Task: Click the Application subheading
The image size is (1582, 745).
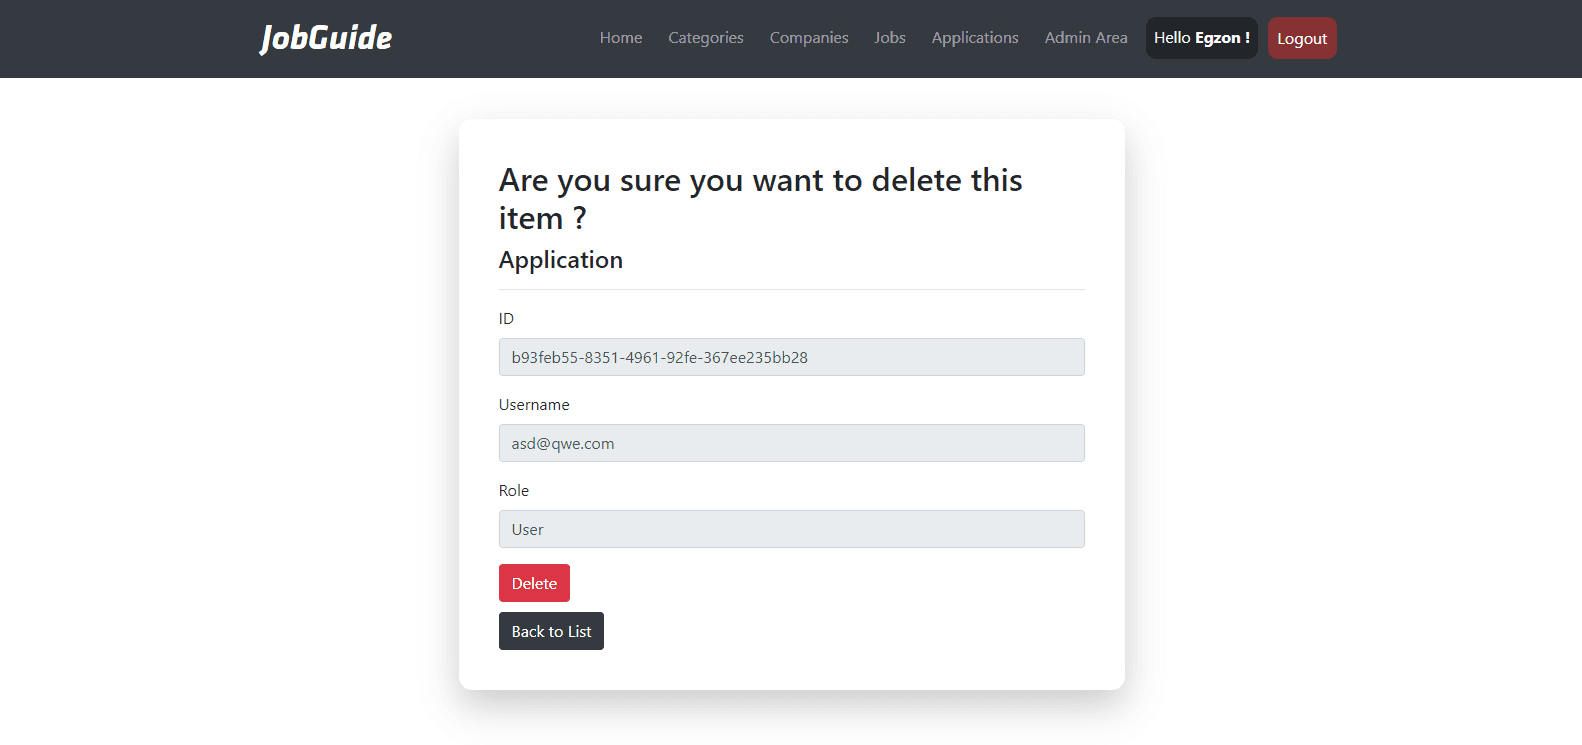Action: (561, 260)
